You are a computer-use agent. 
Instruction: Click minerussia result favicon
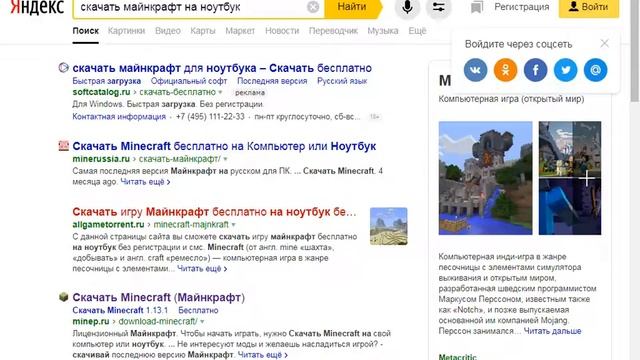63,146
